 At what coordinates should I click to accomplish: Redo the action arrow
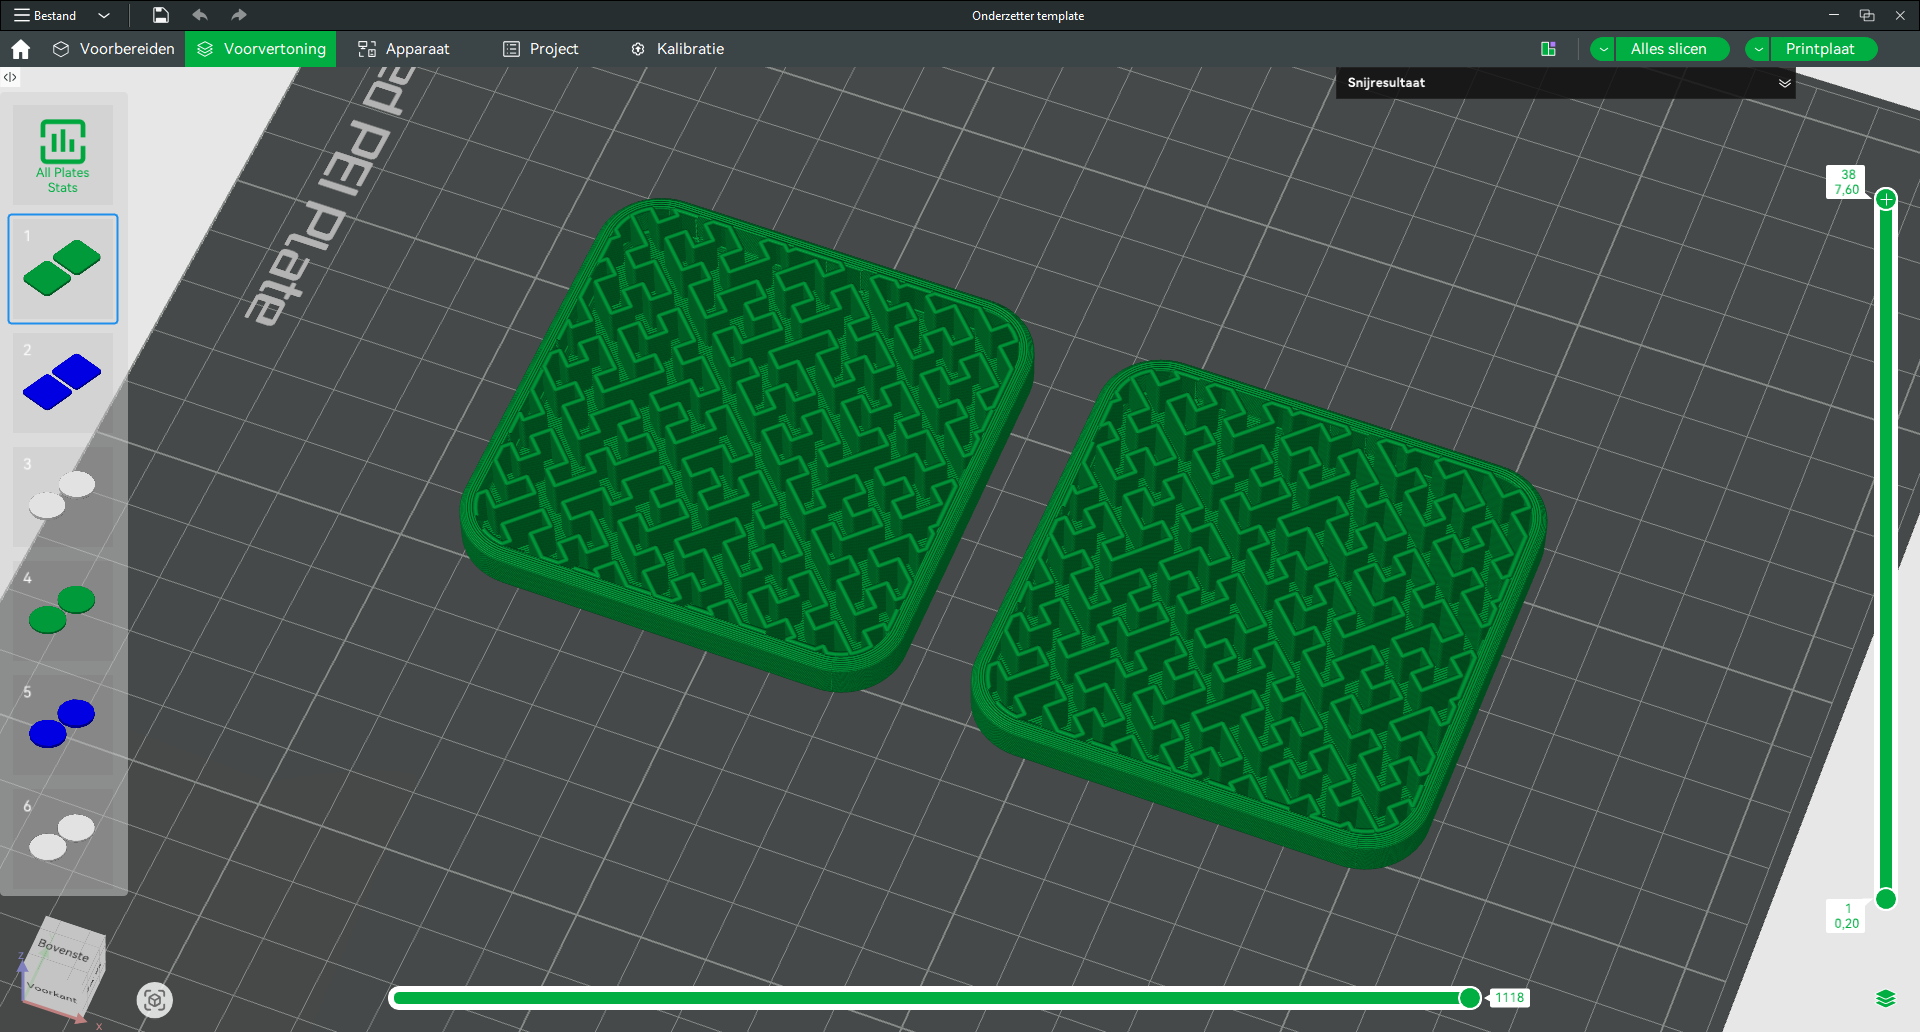238,15
